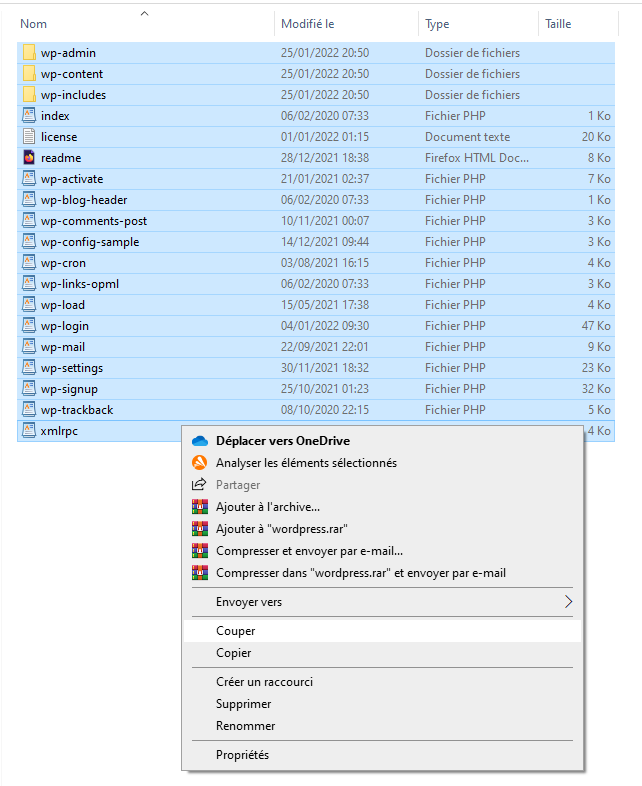The width and height of the screenshot is (642, 786).
Task: Click the wp-login file icon
Action: pos(29,326)
